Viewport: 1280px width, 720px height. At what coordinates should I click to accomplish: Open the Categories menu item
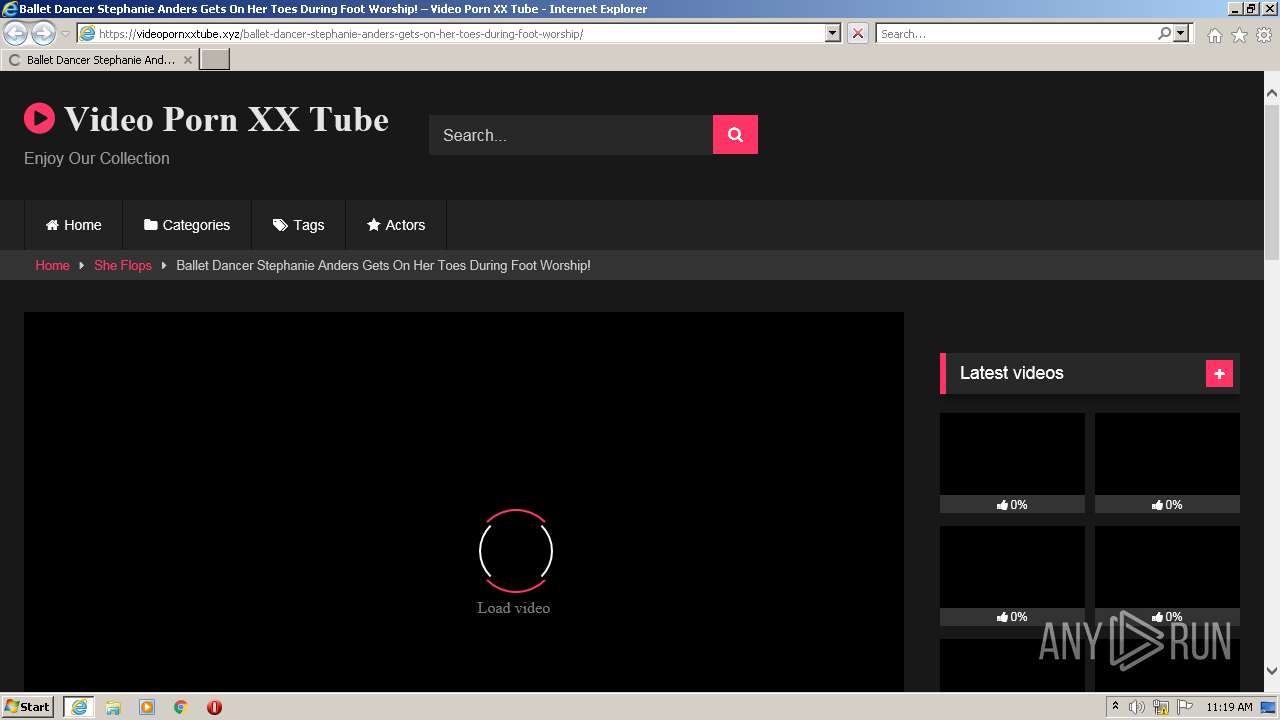tap(187, 225)
